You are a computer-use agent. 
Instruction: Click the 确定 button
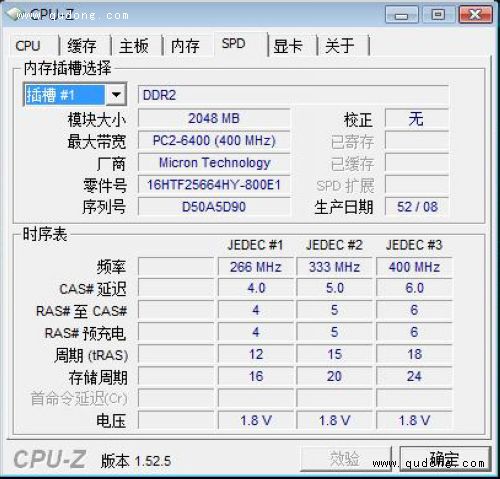click(x=446, y=459)
